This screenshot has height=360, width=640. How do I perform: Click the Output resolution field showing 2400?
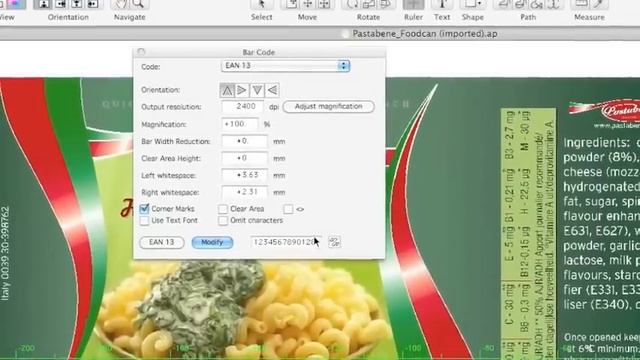coord(243,107)
